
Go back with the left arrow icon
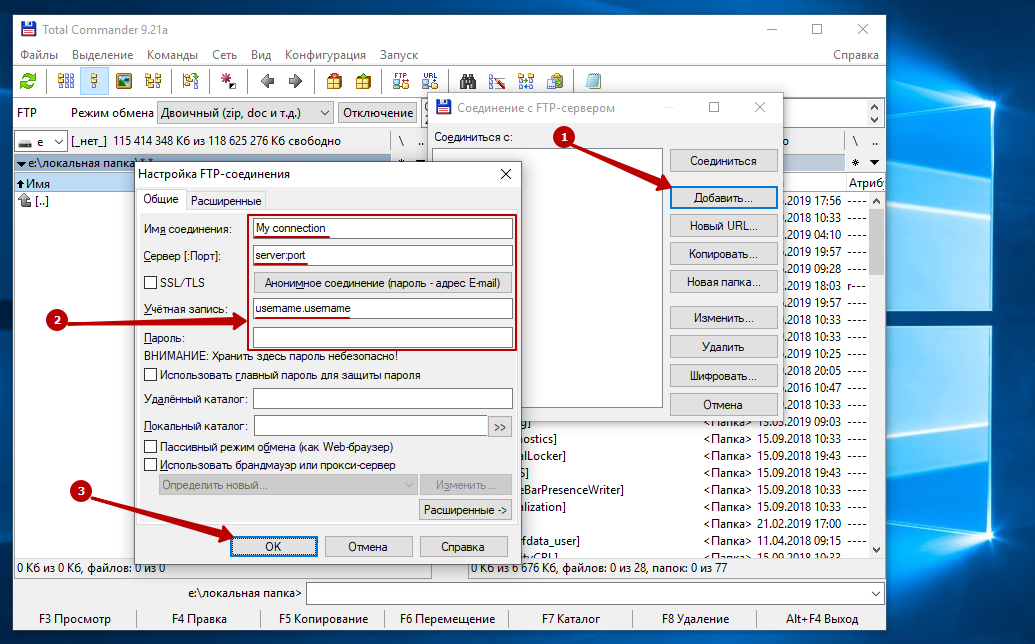tap(267, 81)
